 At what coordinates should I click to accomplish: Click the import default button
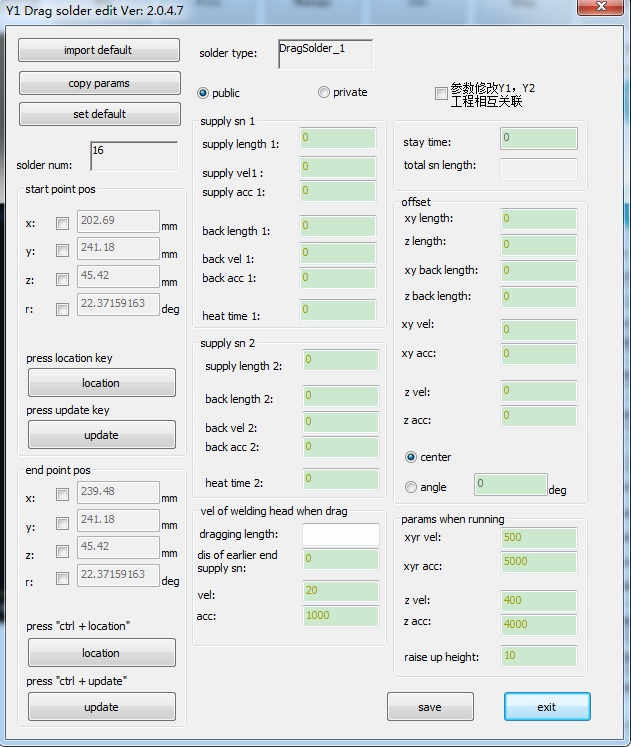pos(99,50)
